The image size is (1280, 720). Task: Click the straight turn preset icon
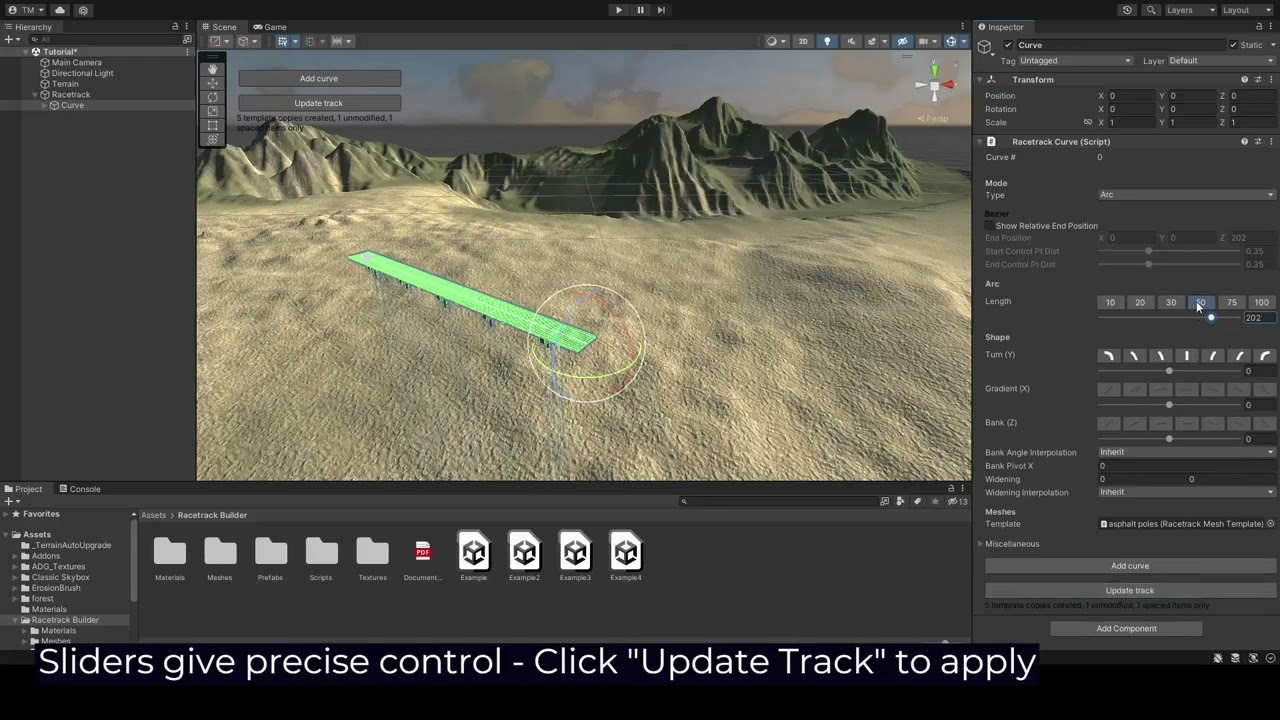[x=1187, y=356]
